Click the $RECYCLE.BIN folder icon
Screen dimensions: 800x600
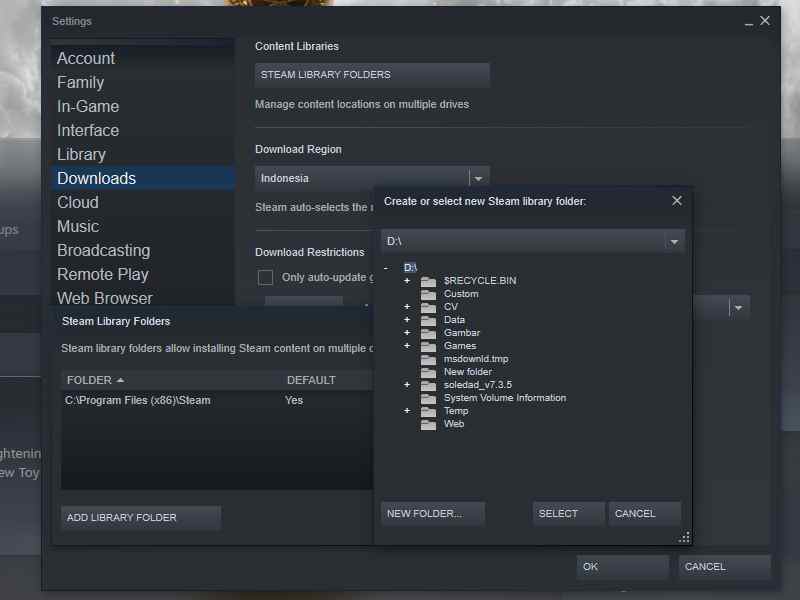pos(430,281)
